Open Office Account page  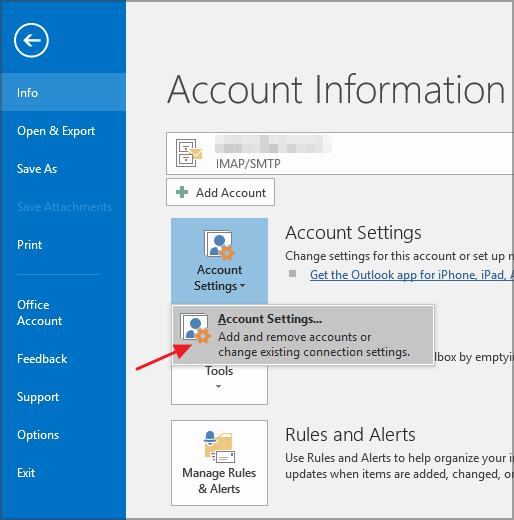click(x=39, y=313)
